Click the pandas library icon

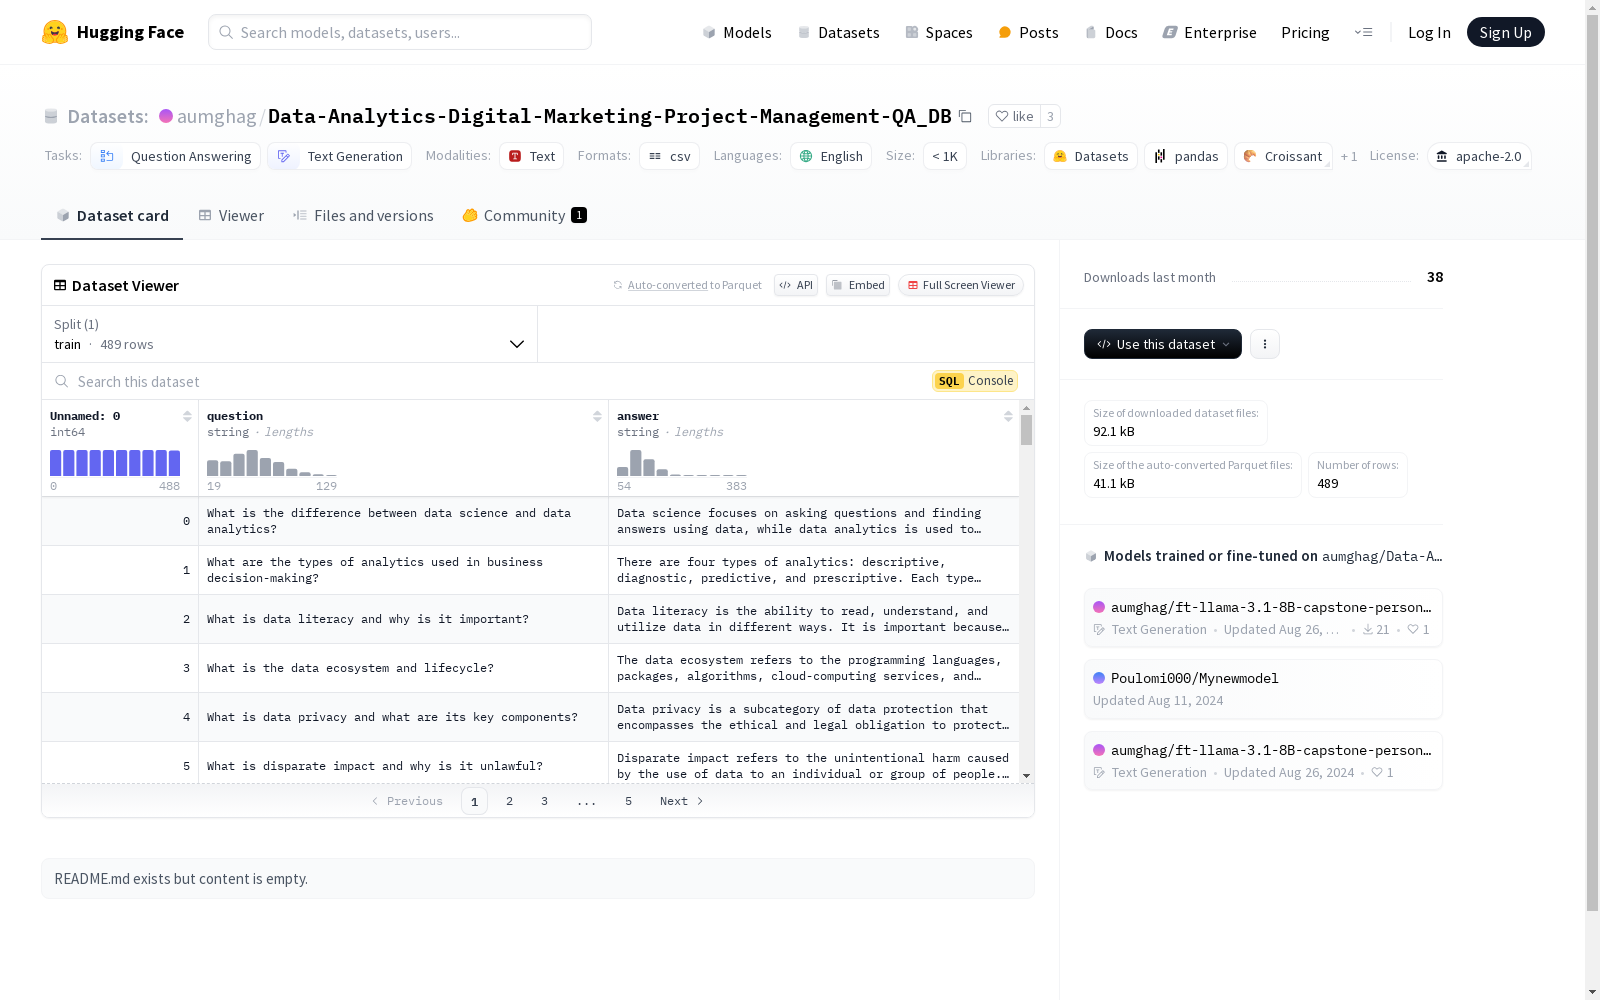coord(1160,156)
